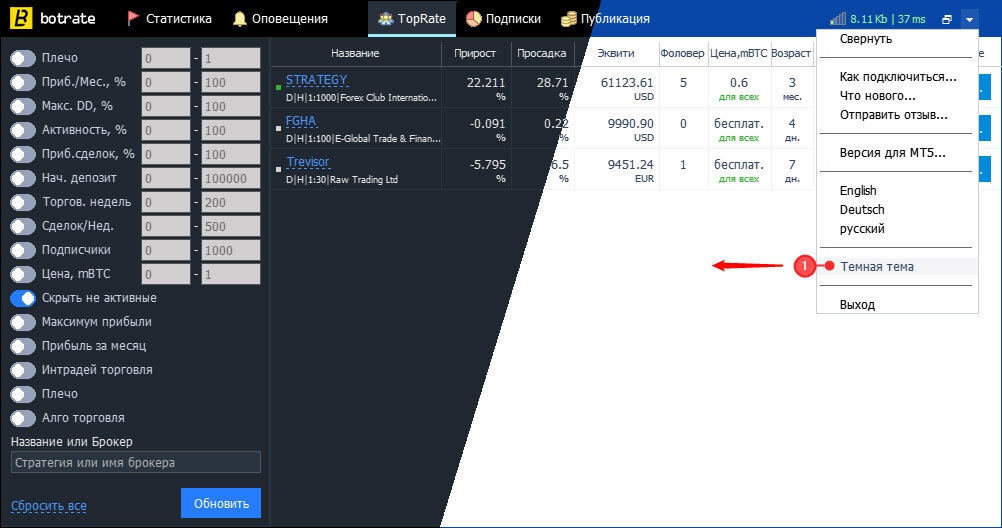The width and height of the screenshot is (1002, 528).
Task: Toggle the Макс. DD, % filter
Action: 23,106
